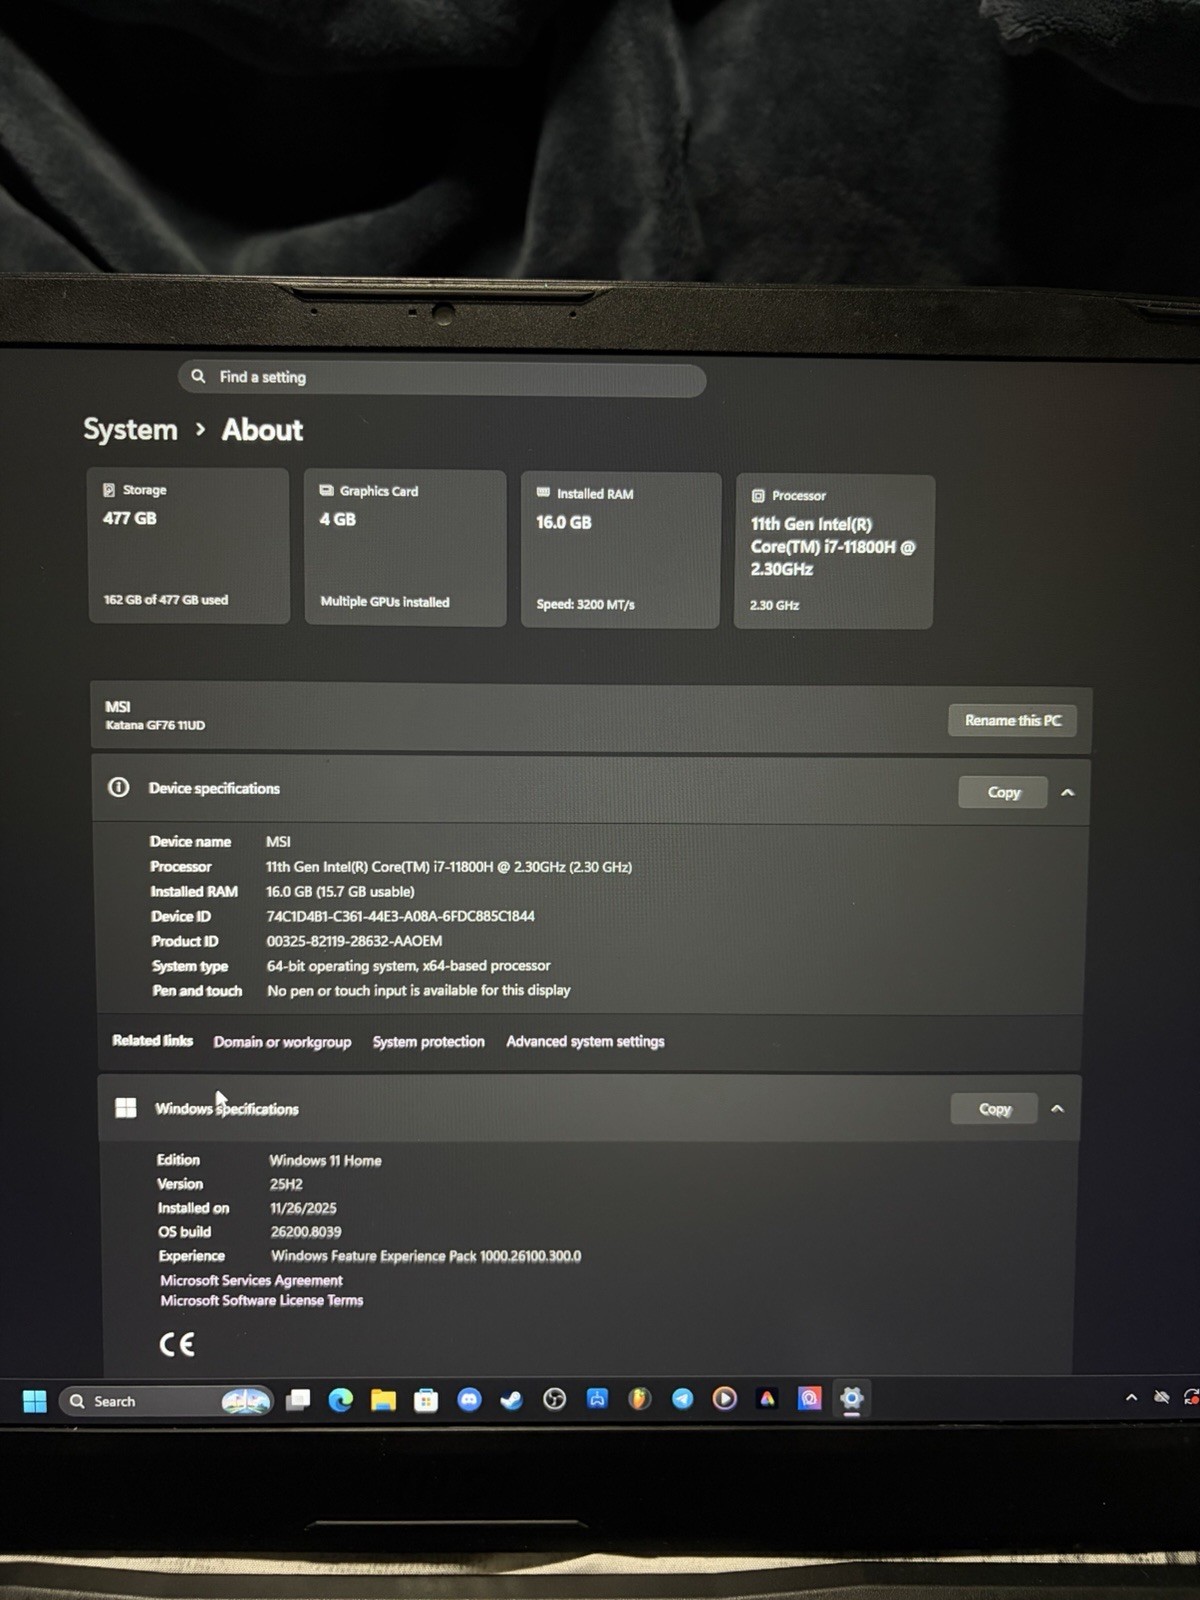Click the Processor card icon
The image size is (1200, 1600).
pyautogui.click(x=758, y=495)
